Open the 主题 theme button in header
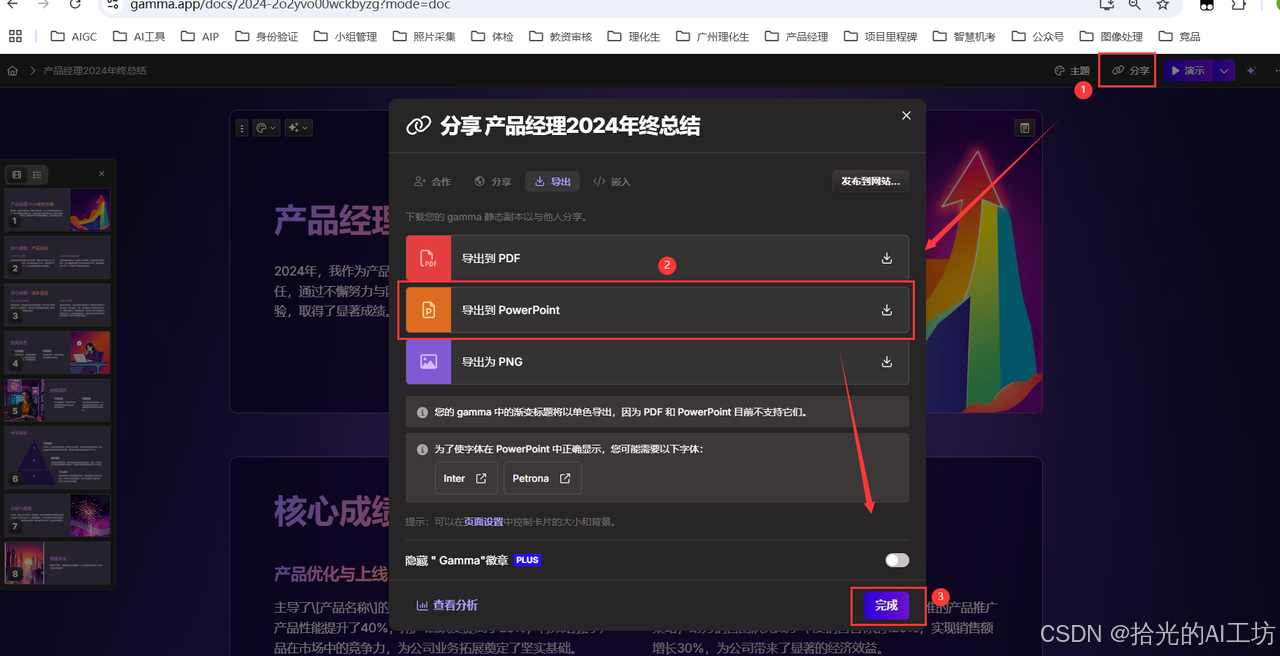Image resolution: width=1280 pixels, height=656 pixels. [1072, 71]
